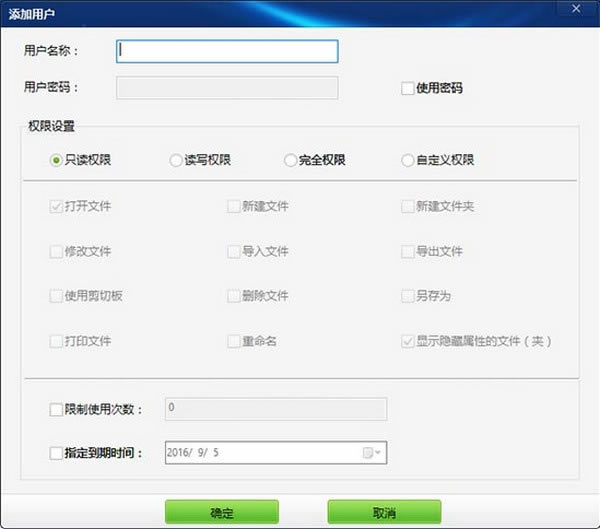Click the 用户名称 input field
Viewport: 600px width, 529px height.
[x=227, y=51]
